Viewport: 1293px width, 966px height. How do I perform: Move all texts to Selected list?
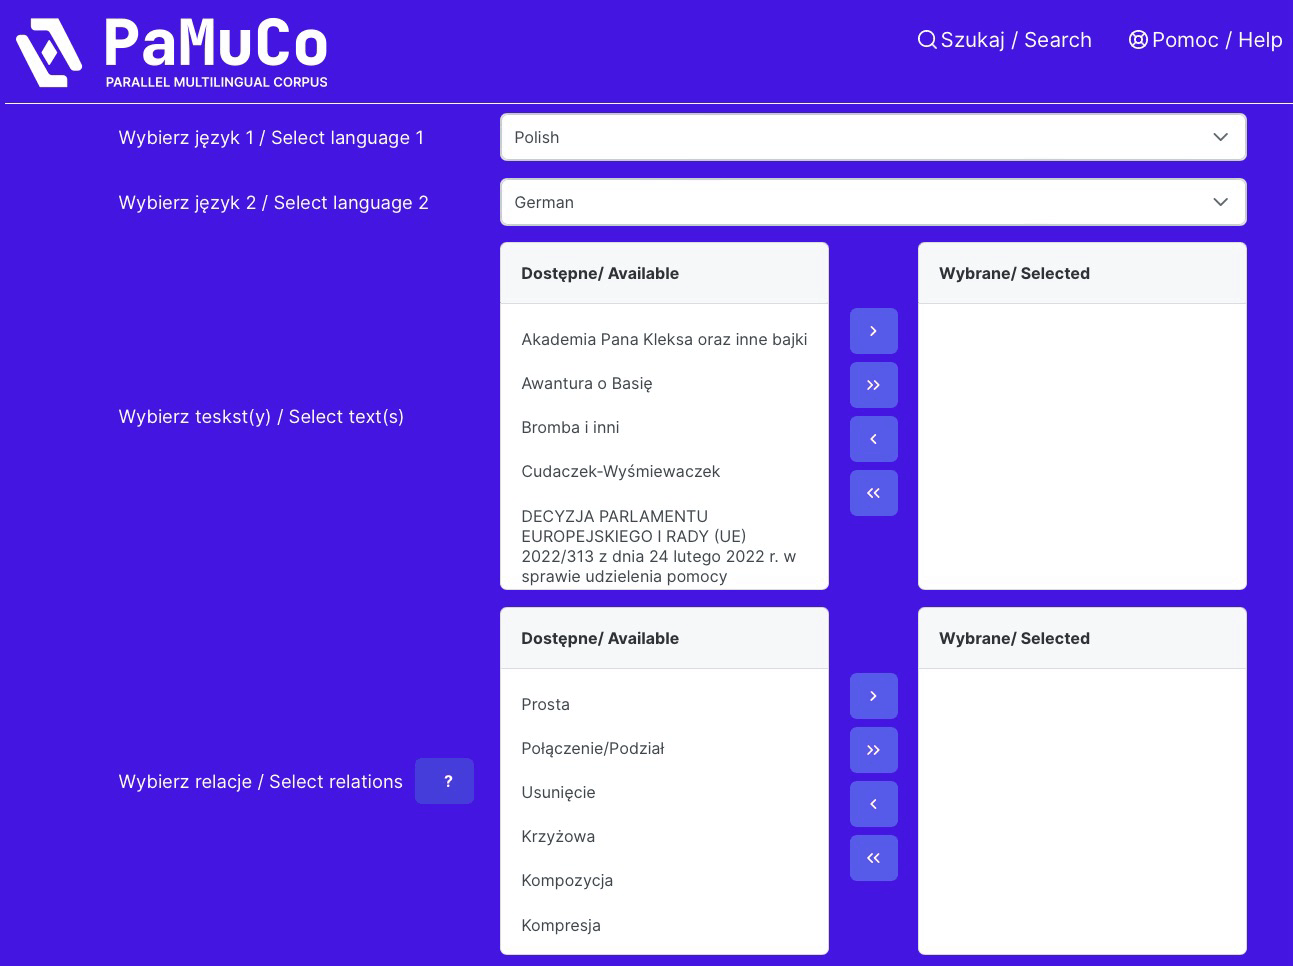(873, 385)
